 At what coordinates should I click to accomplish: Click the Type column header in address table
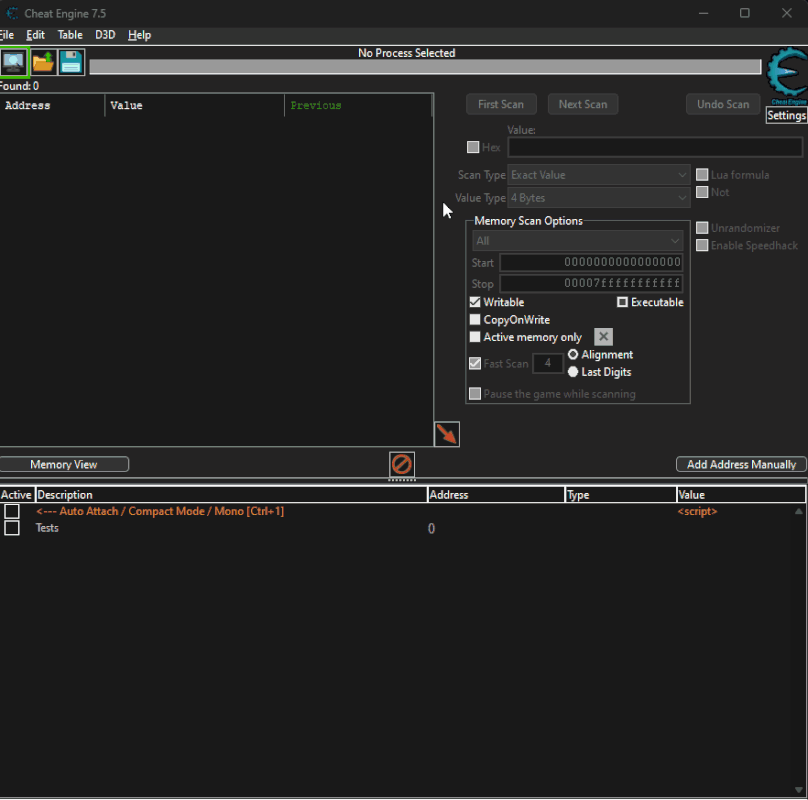pyautogui.click(x=620, y=495)
